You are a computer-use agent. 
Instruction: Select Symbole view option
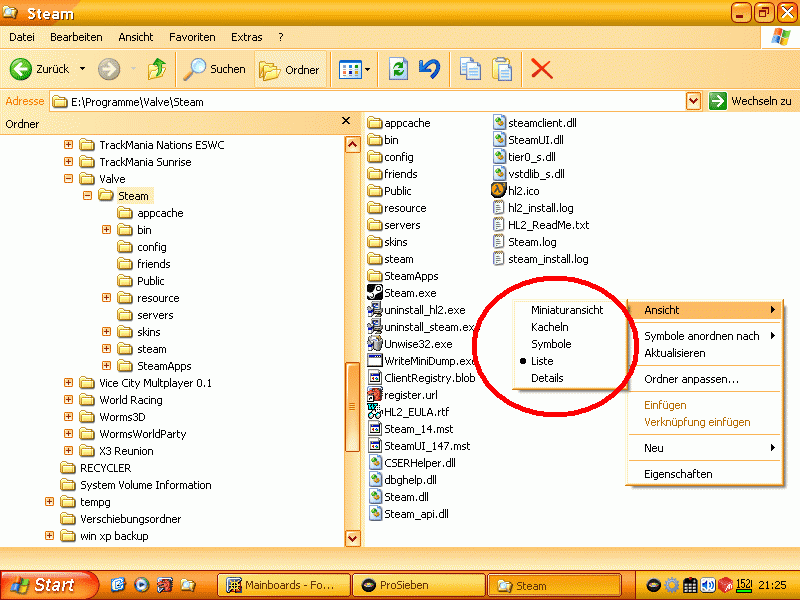551,344
